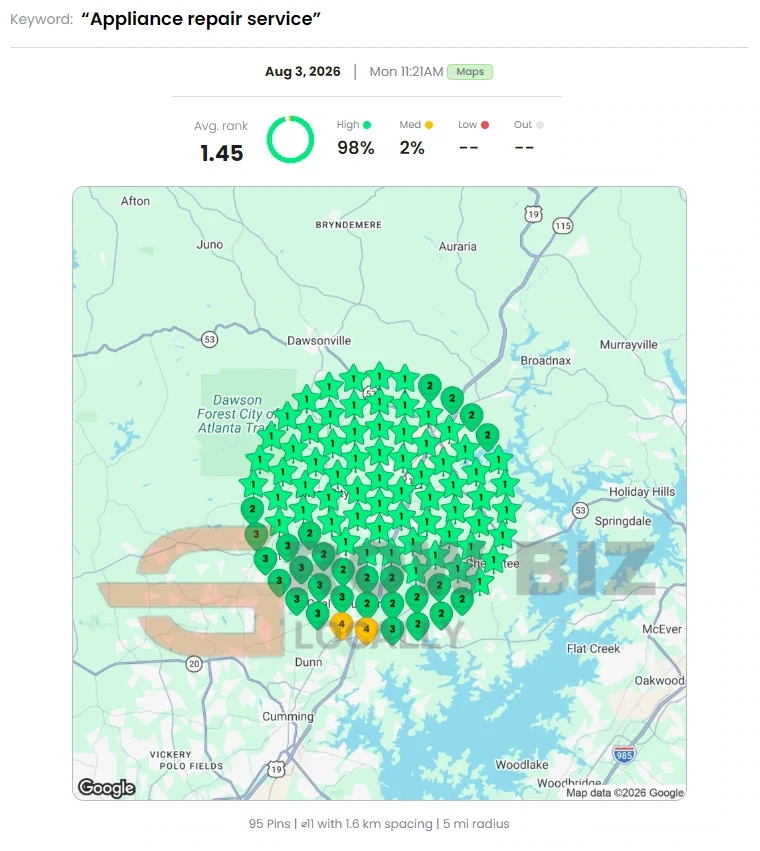Click the Oakwood map label
Viewport: 760px width, 851px height.
(x=660, y=681)
